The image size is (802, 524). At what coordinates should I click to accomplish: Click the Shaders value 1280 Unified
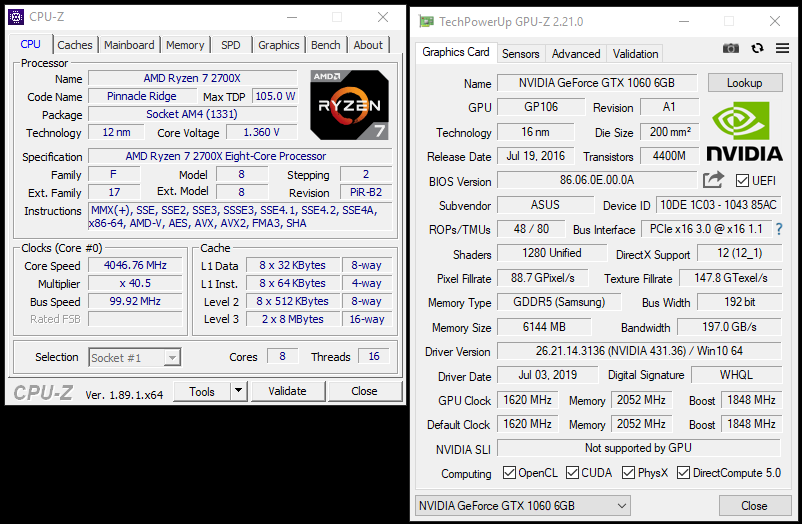coord(552,253)
